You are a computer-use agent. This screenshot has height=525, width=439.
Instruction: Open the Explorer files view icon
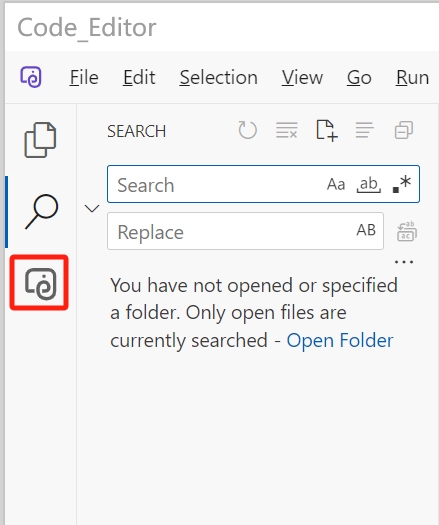click(40, 140)
